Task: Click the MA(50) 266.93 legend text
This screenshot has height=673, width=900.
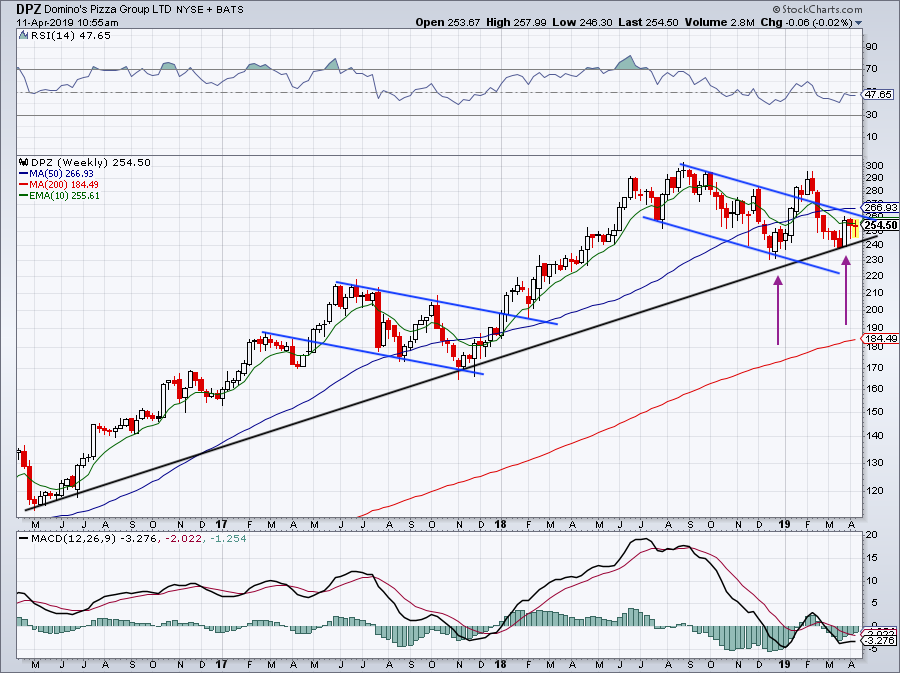Action: pyautogui.click(x=61, y=174)
